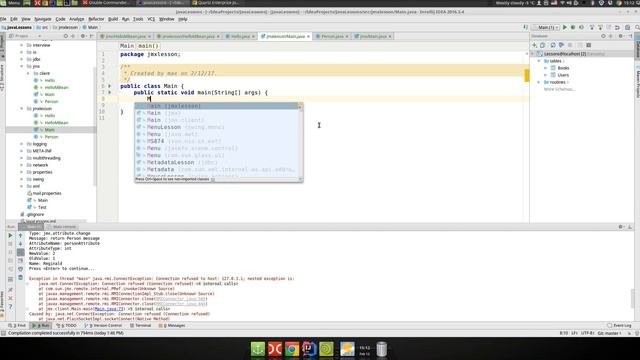Open the Navigate menu
640x360 pixels.
pyautogui.click(x=42, y=19)
